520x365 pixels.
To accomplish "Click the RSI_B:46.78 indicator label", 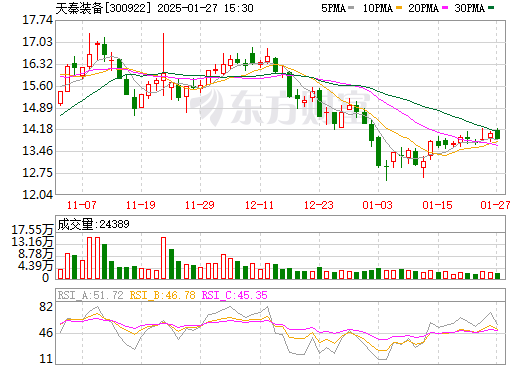I will point(162,295).
